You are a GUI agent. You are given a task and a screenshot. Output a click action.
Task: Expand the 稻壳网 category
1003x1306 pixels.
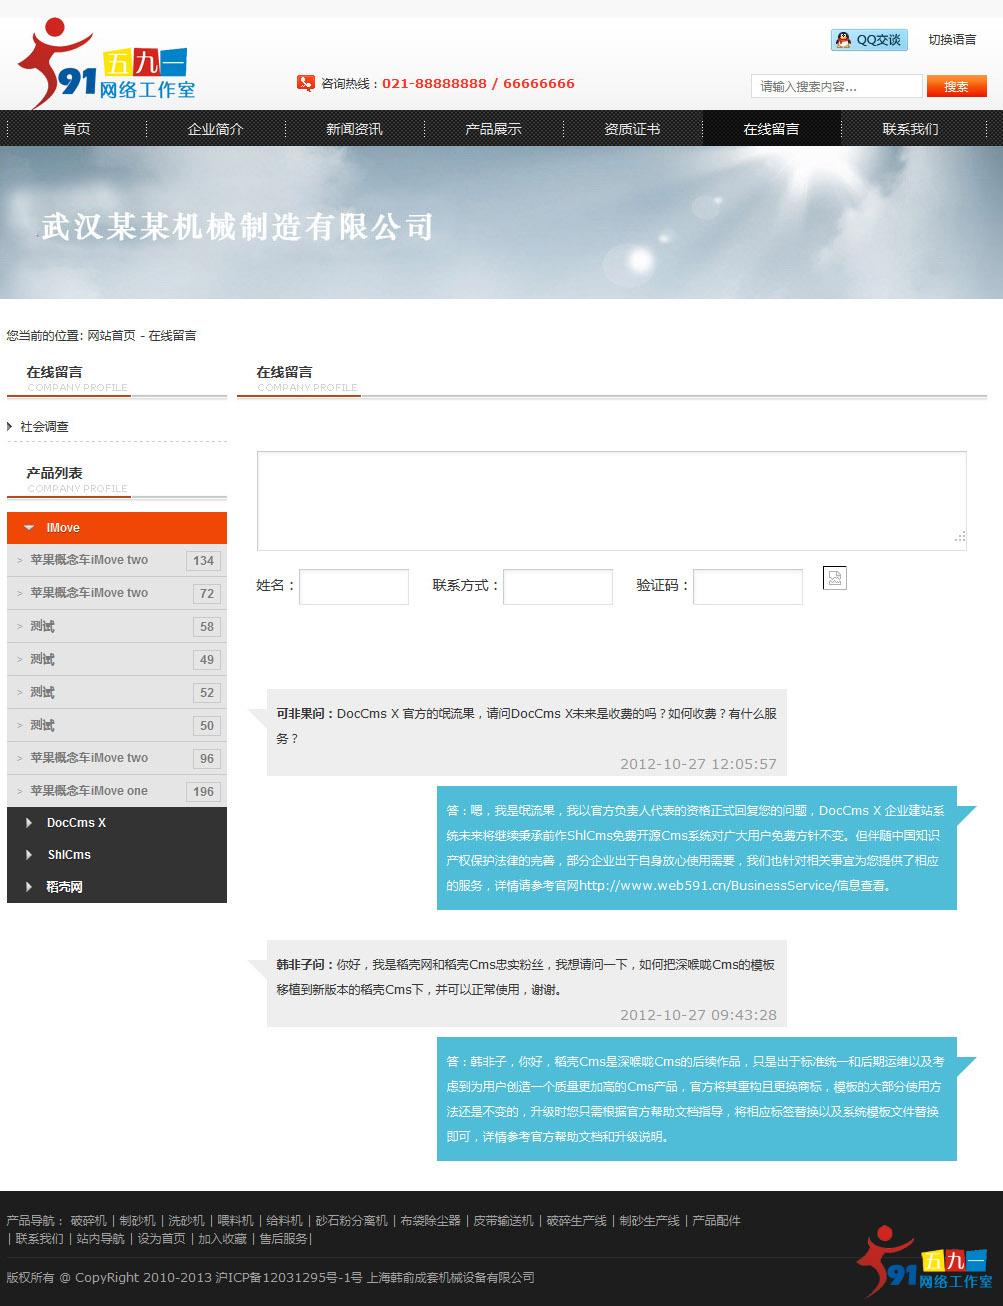(64, 886)
